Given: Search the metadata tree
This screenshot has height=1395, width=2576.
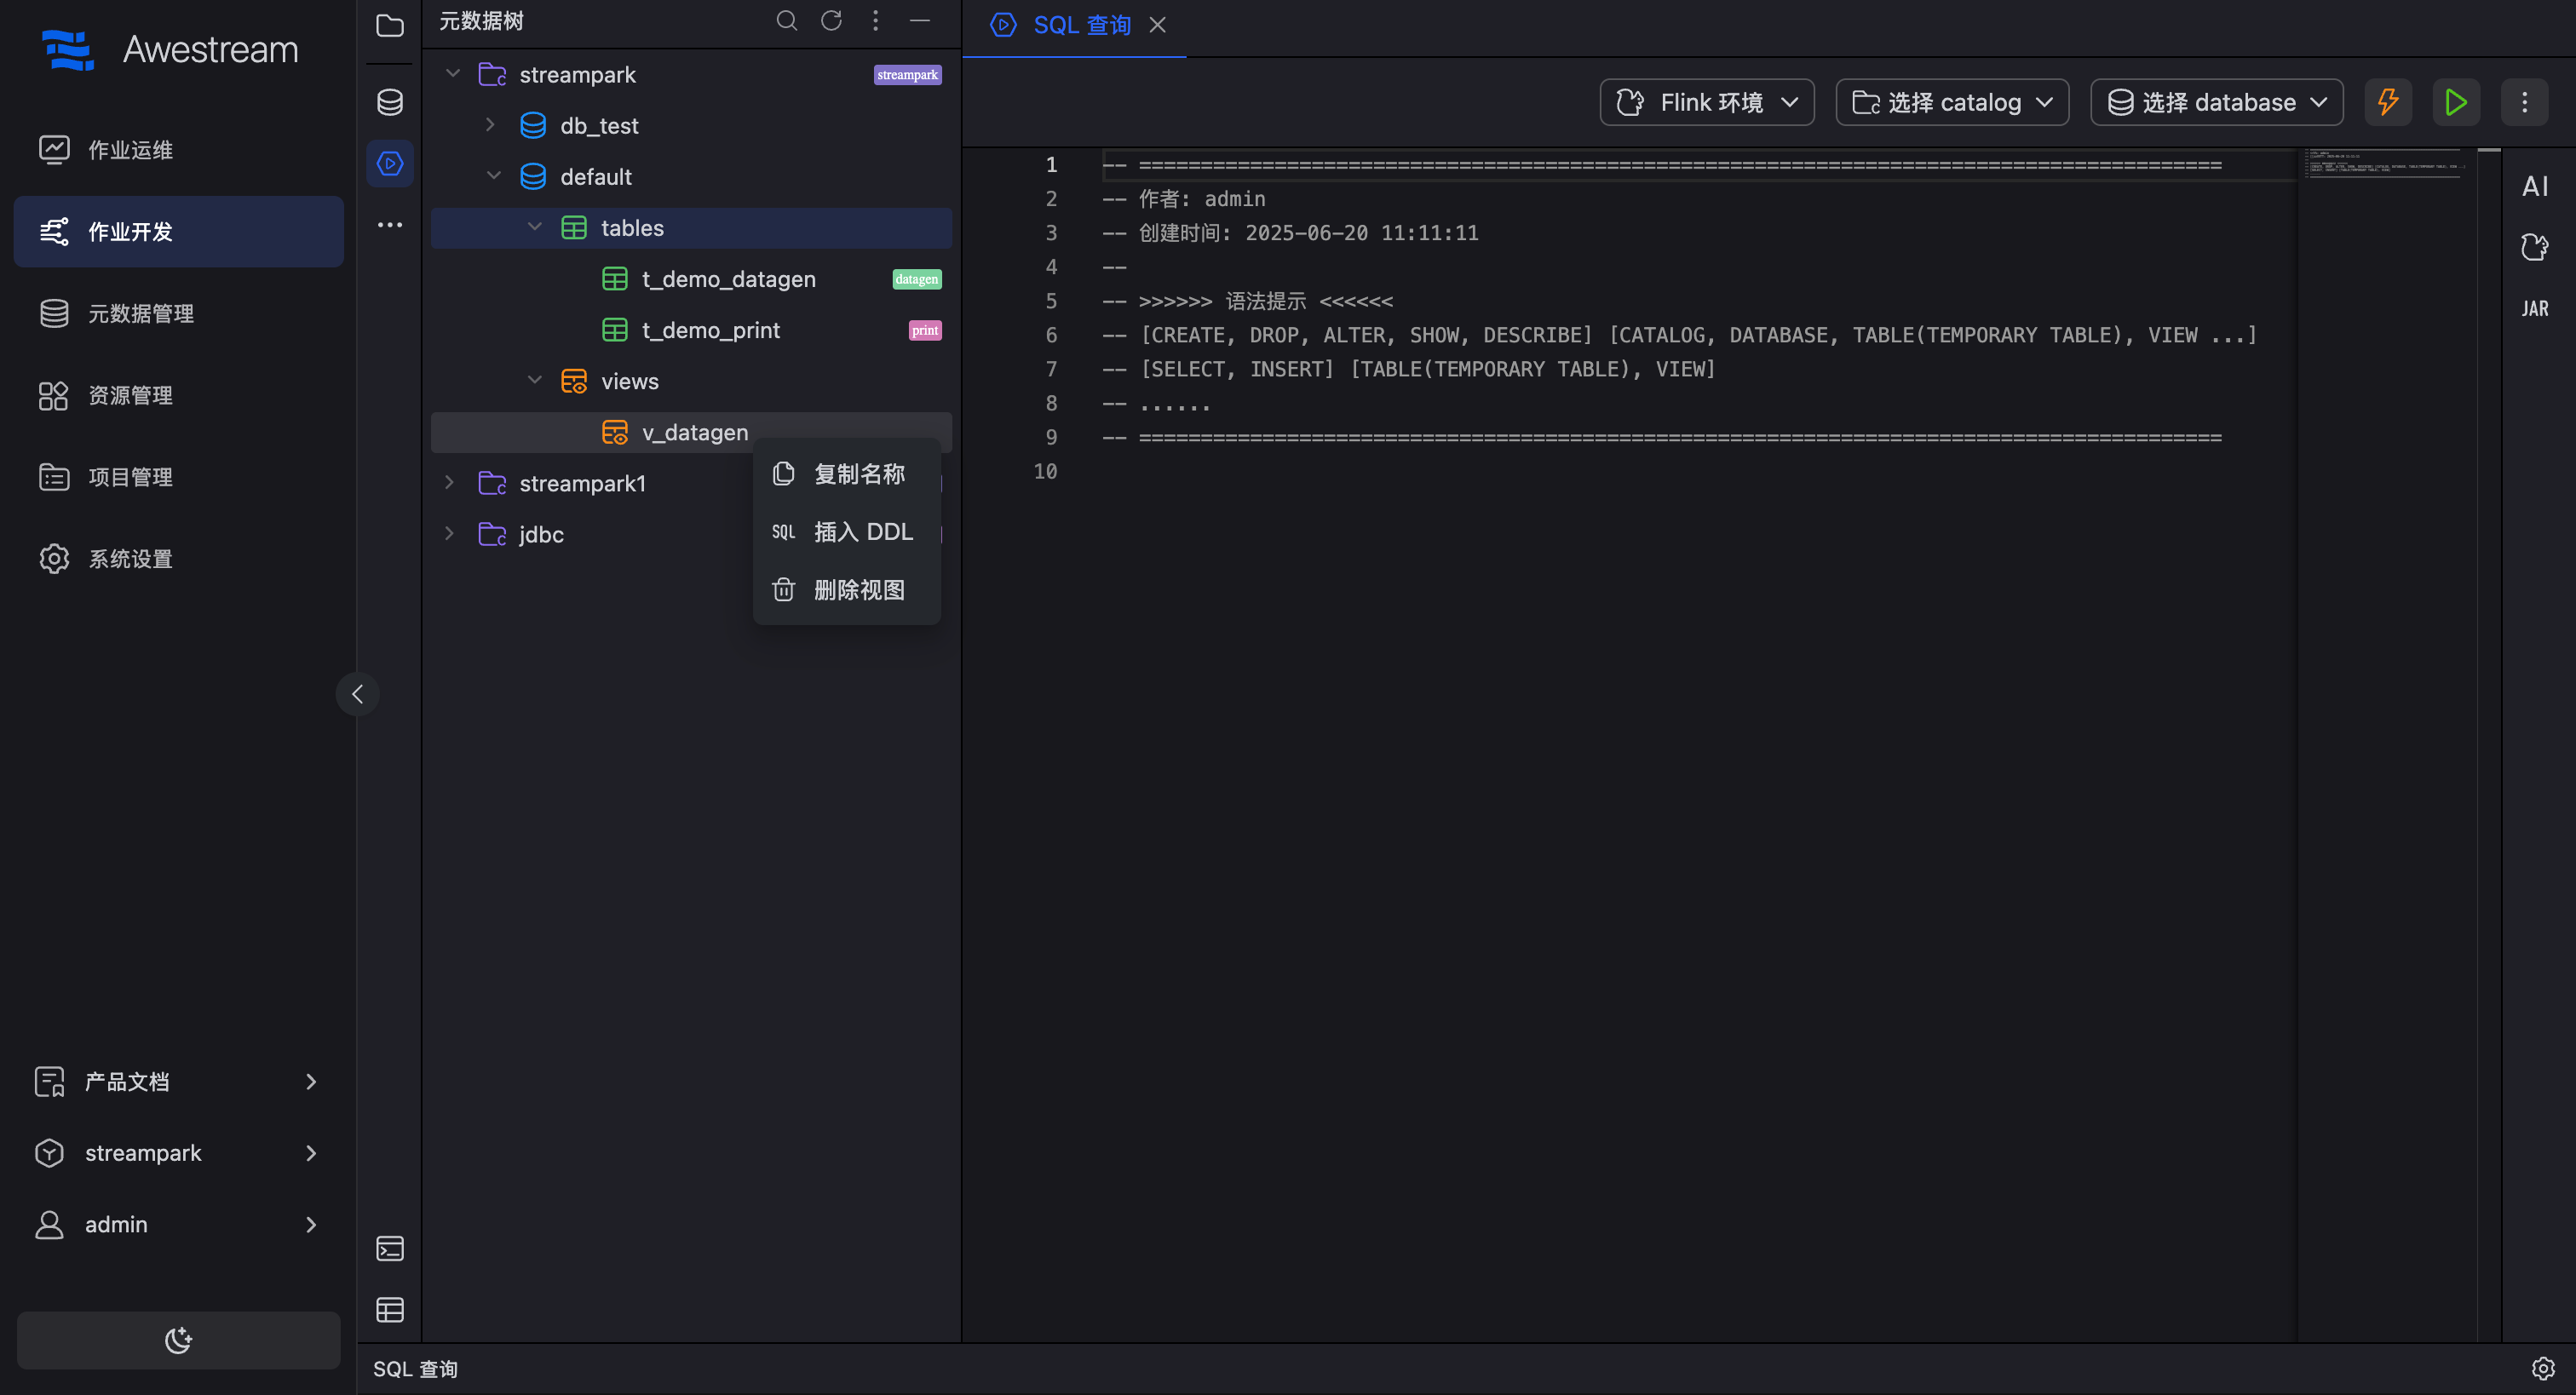Looking at the screenshot, I should click(787, 21).
